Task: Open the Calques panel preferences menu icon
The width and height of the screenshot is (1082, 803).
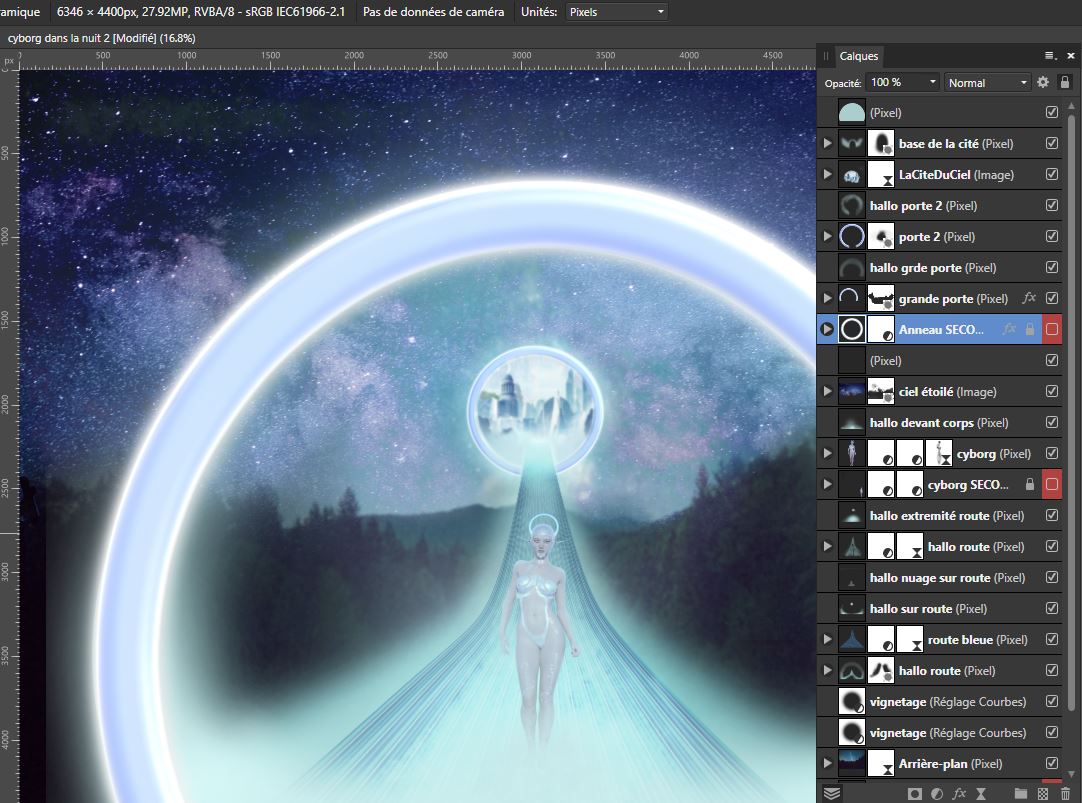Action: point(1050,56)
